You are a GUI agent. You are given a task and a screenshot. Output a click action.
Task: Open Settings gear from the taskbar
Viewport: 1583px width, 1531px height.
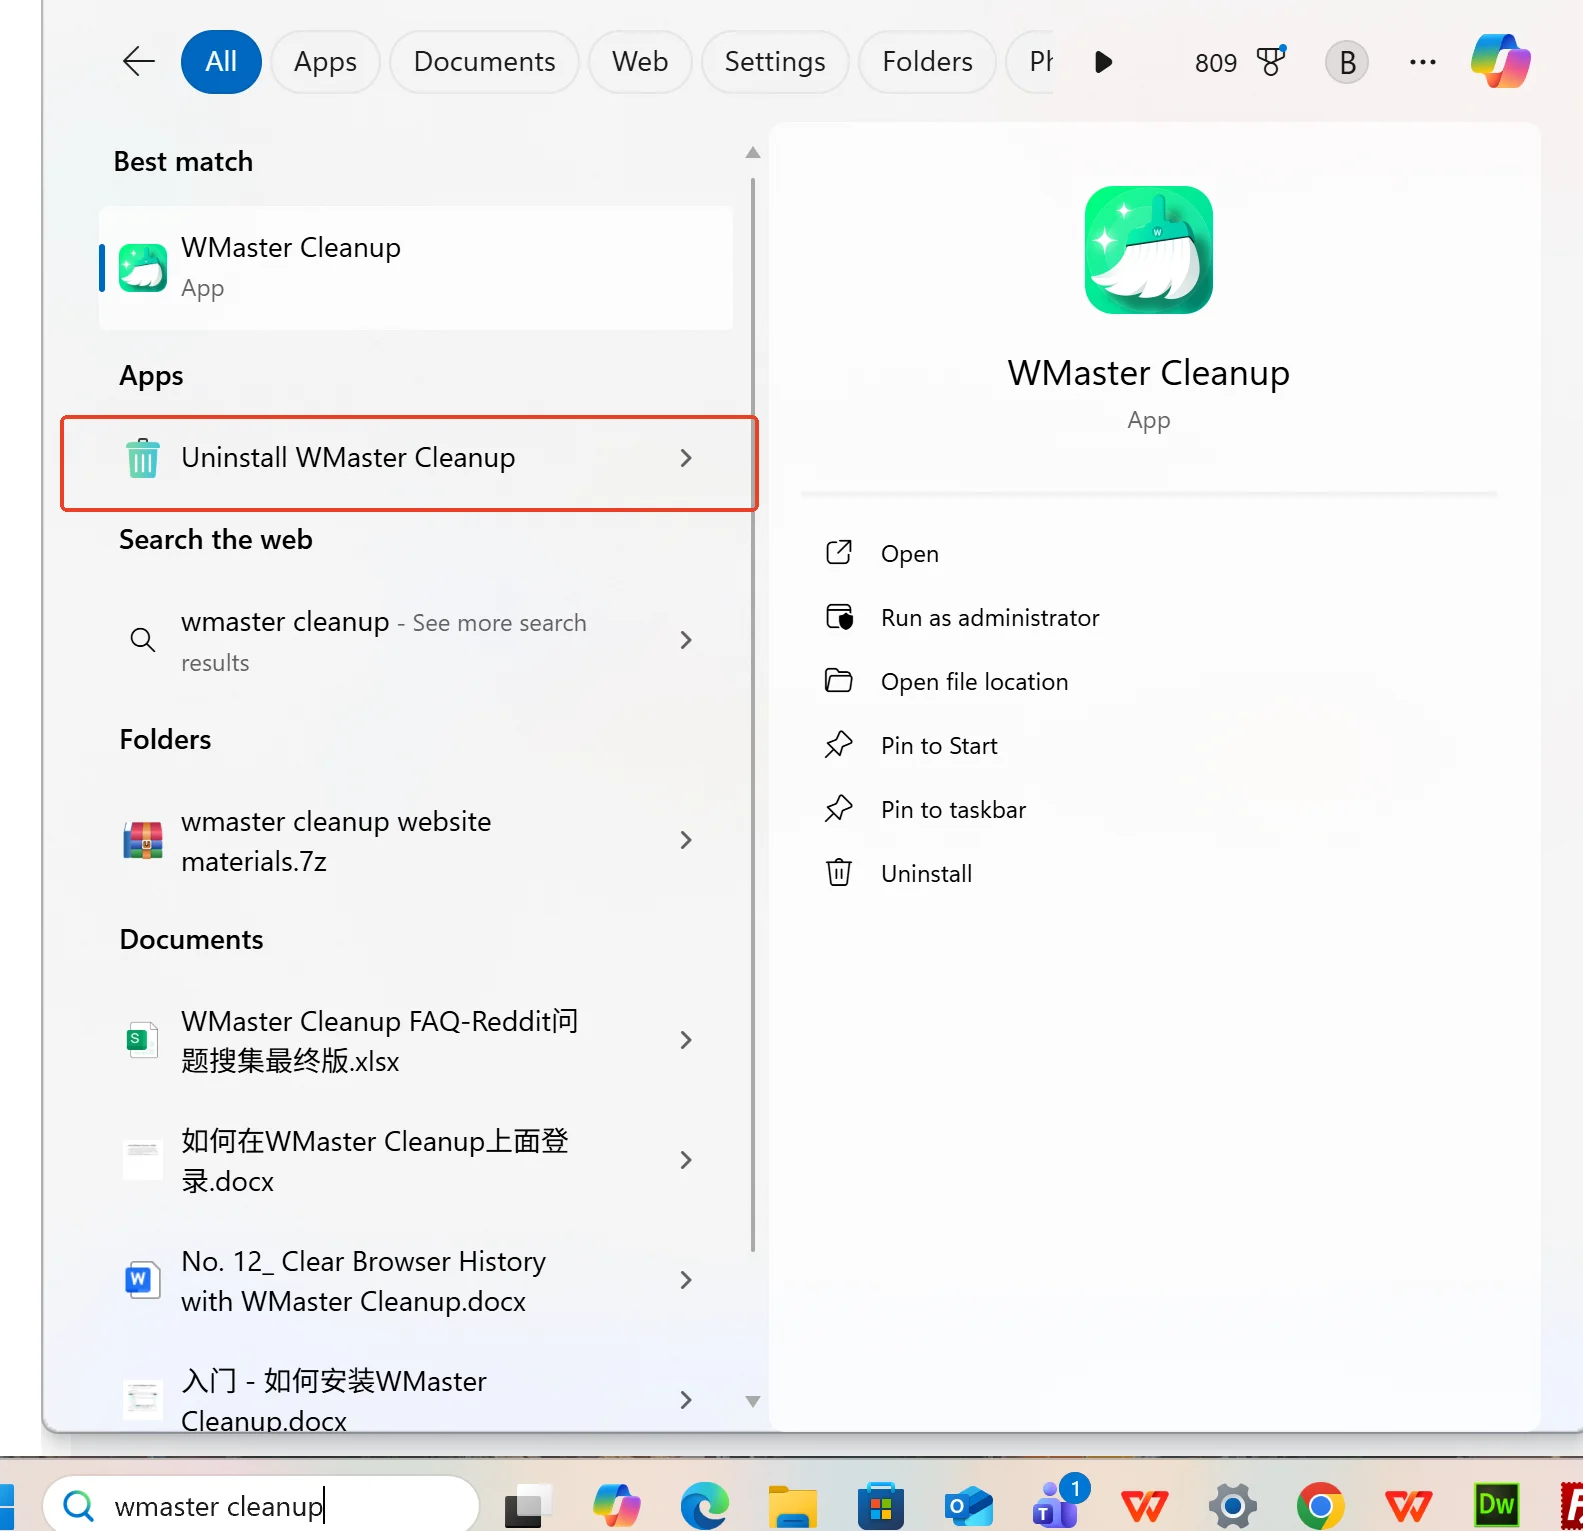[1232, 1506]
